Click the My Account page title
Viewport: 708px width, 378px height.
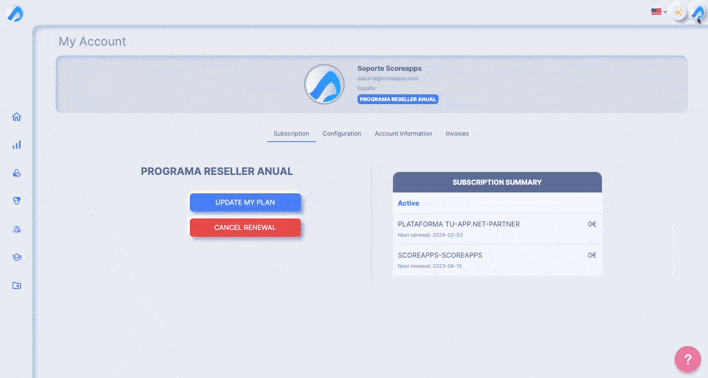pos(92,42)
